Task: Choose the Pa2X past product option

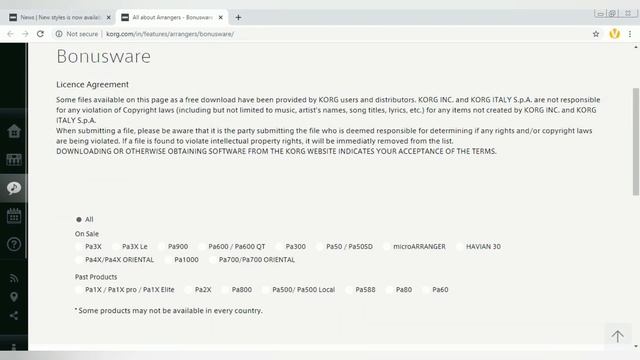Action: click(x=188, y=290)
